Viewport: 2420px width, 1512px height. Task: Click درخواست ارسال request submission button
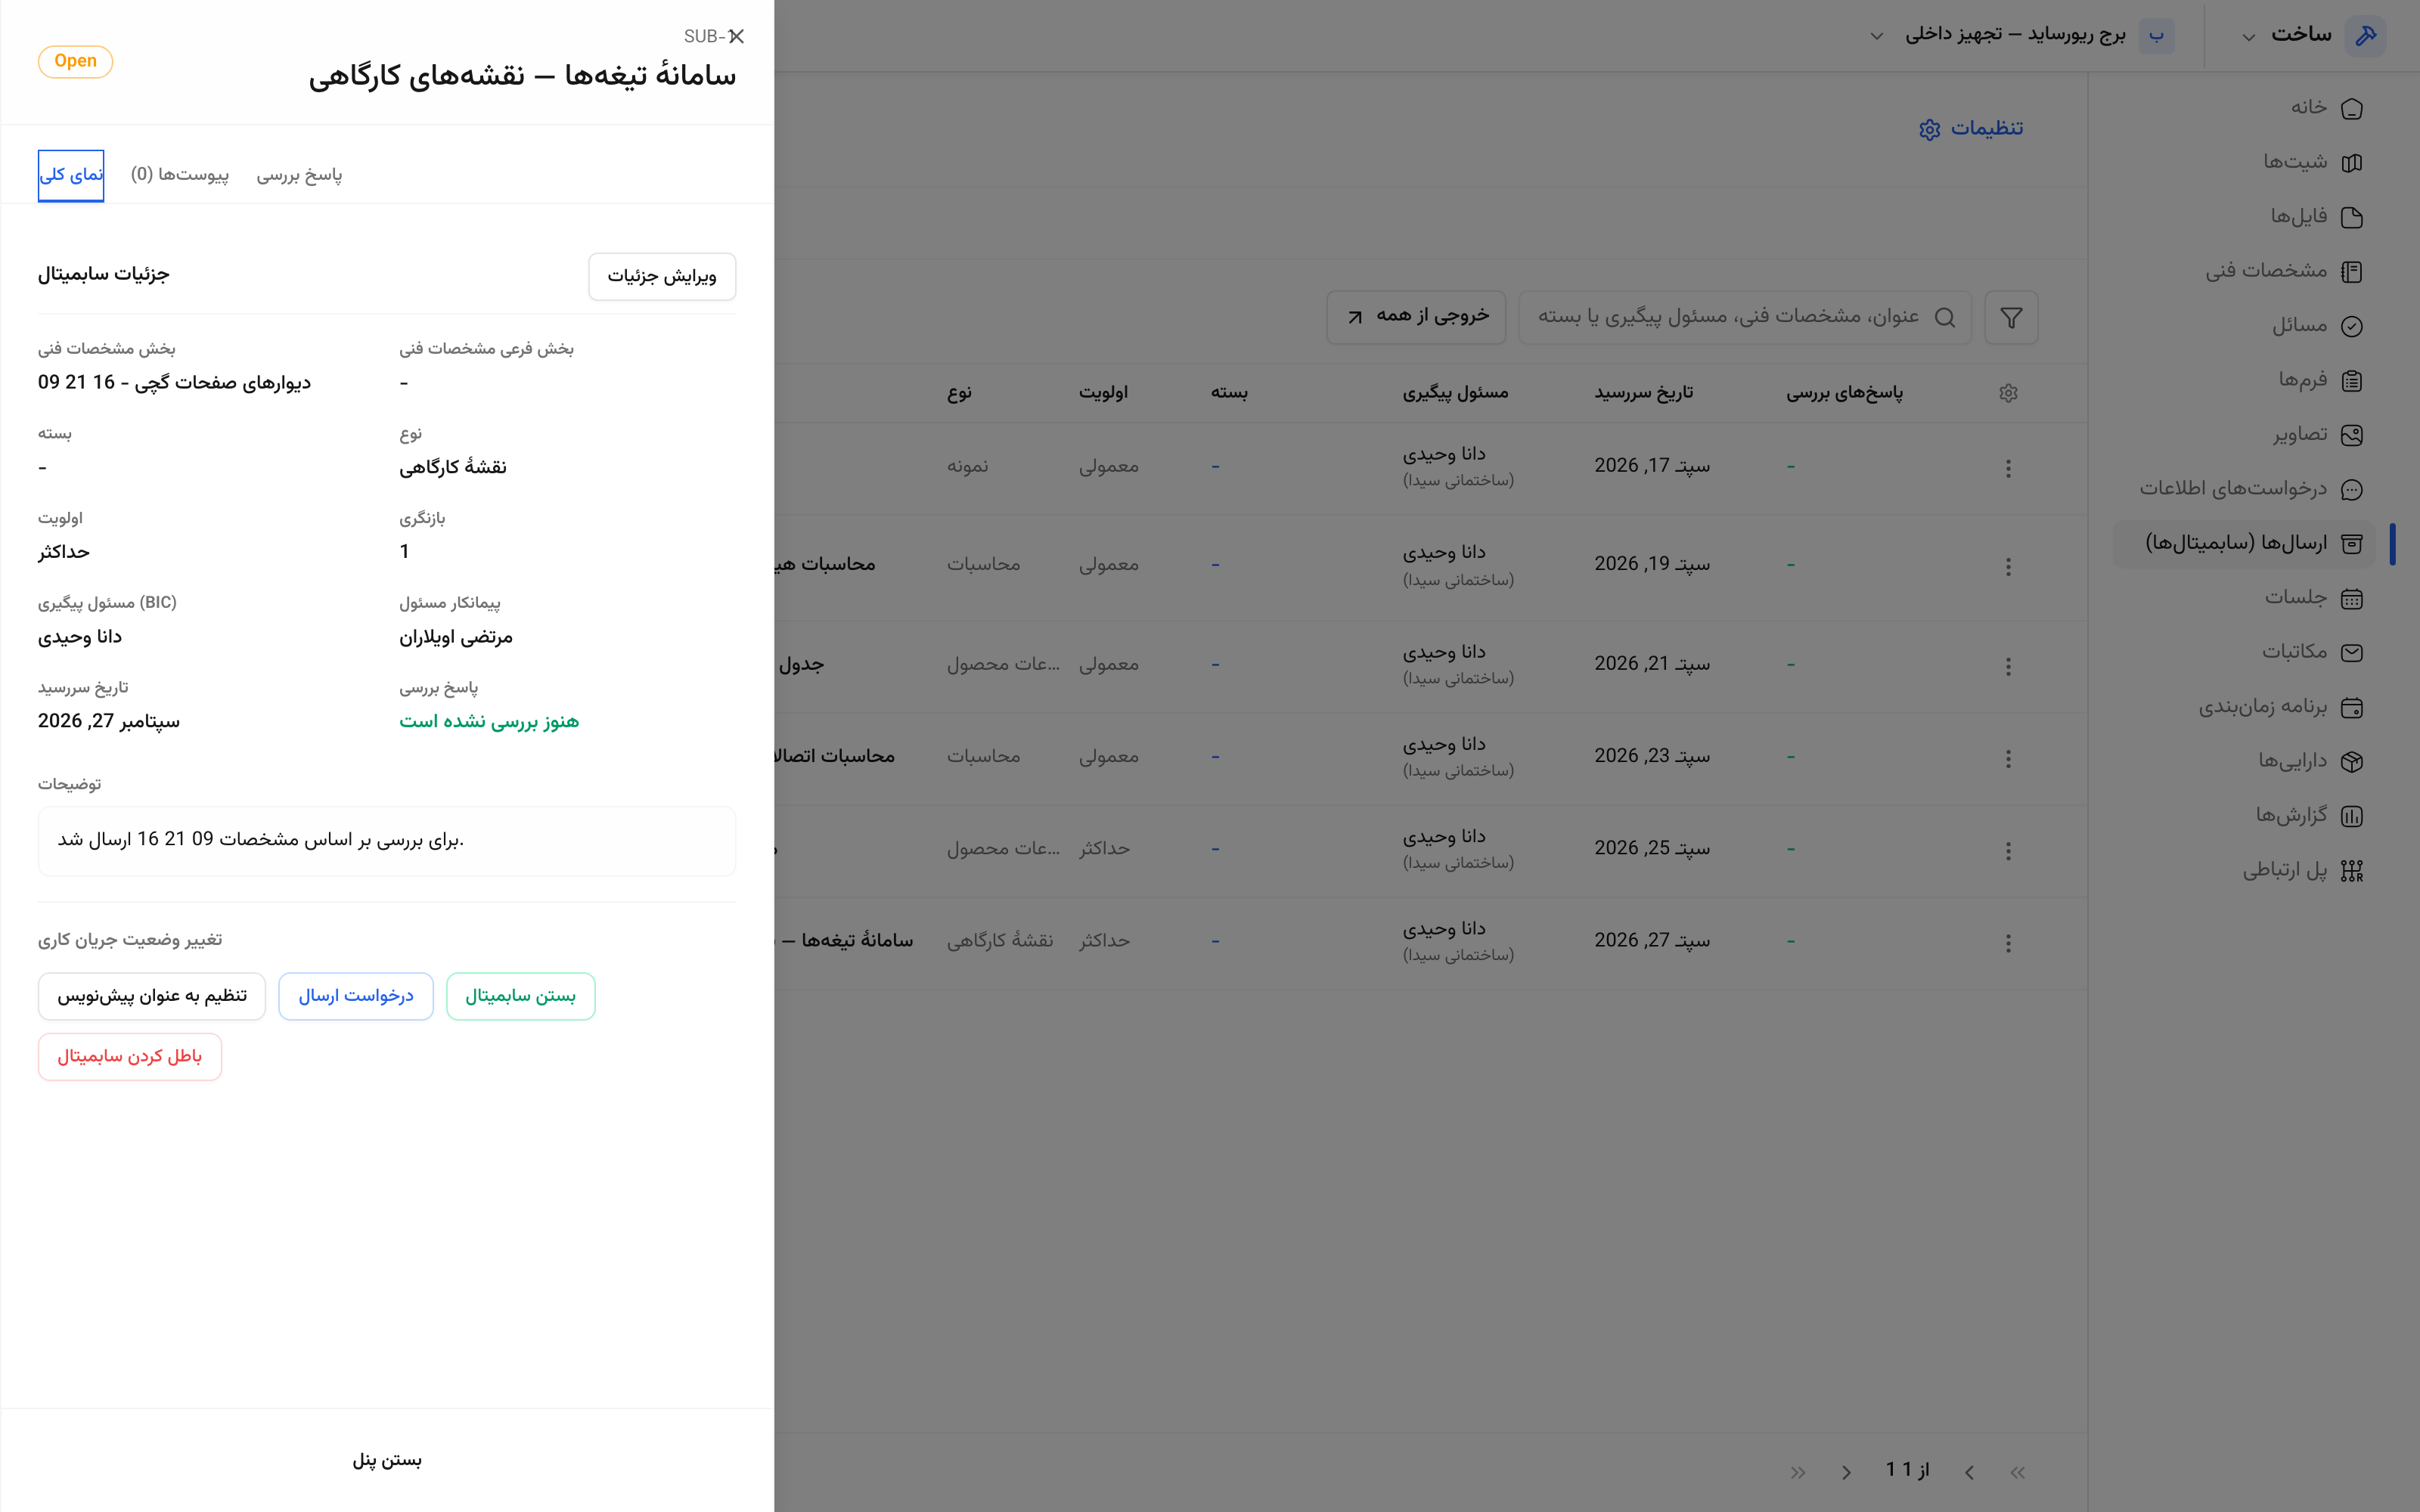point(356,996)
